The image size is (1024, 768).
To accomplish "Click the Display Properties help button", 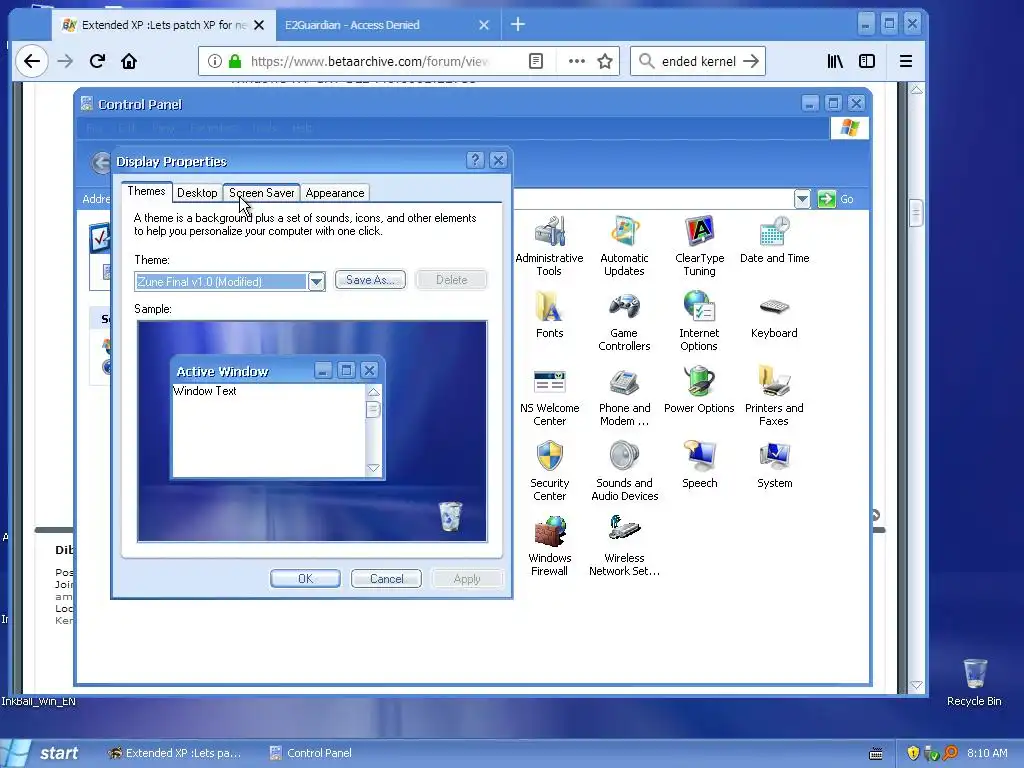I will click(x=475, y=160).
